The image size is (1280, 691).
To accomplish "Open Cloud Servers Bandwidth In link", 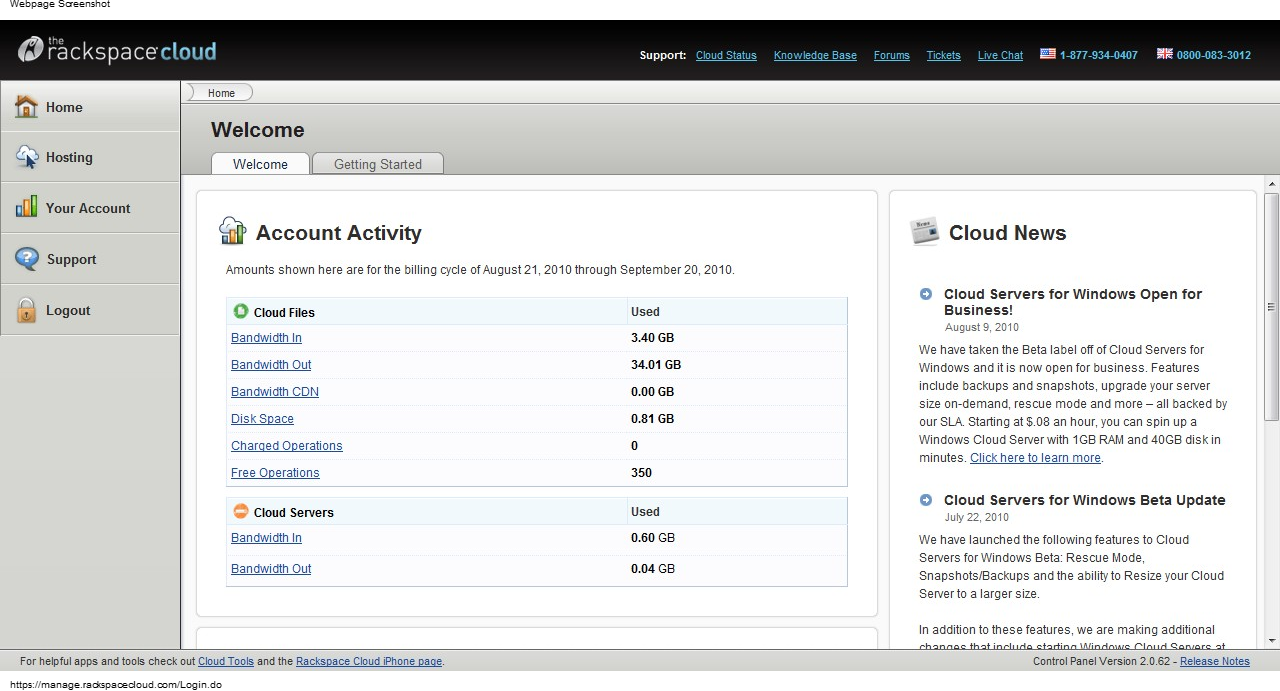I will pyautogui.click(x=266, y=538).
